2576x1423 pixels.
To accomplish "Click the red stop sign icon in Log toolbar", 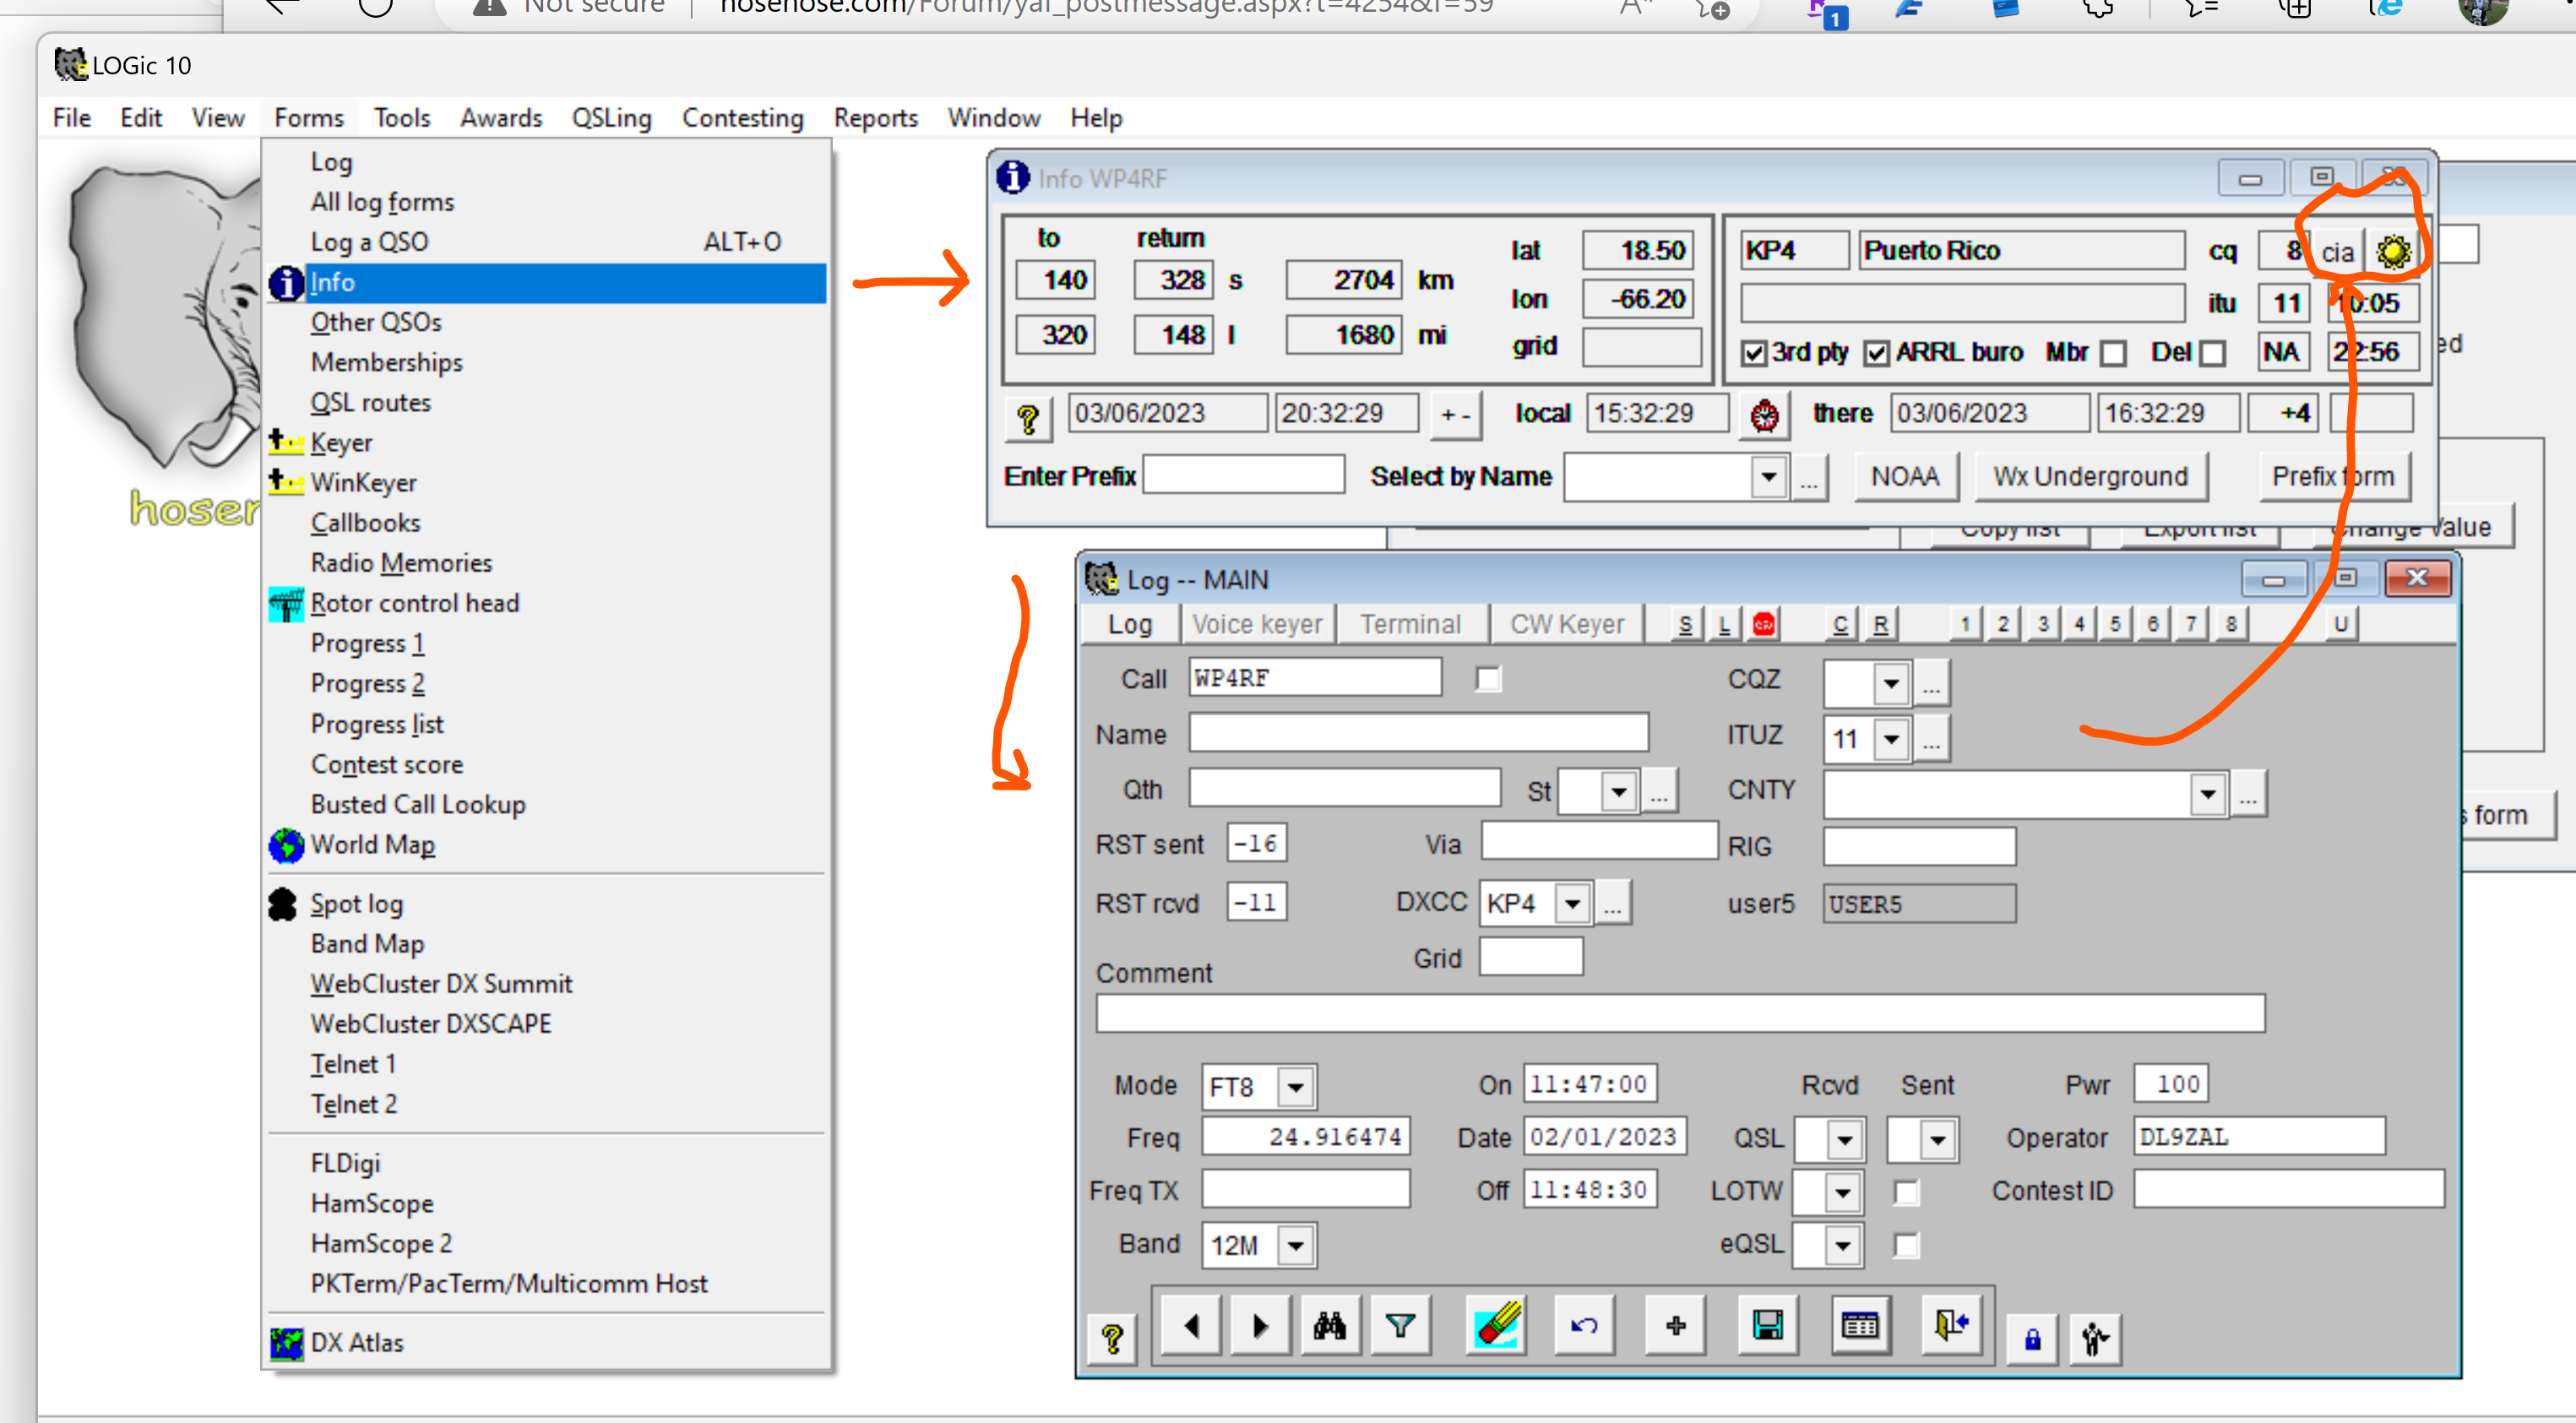I will 1764,625.
